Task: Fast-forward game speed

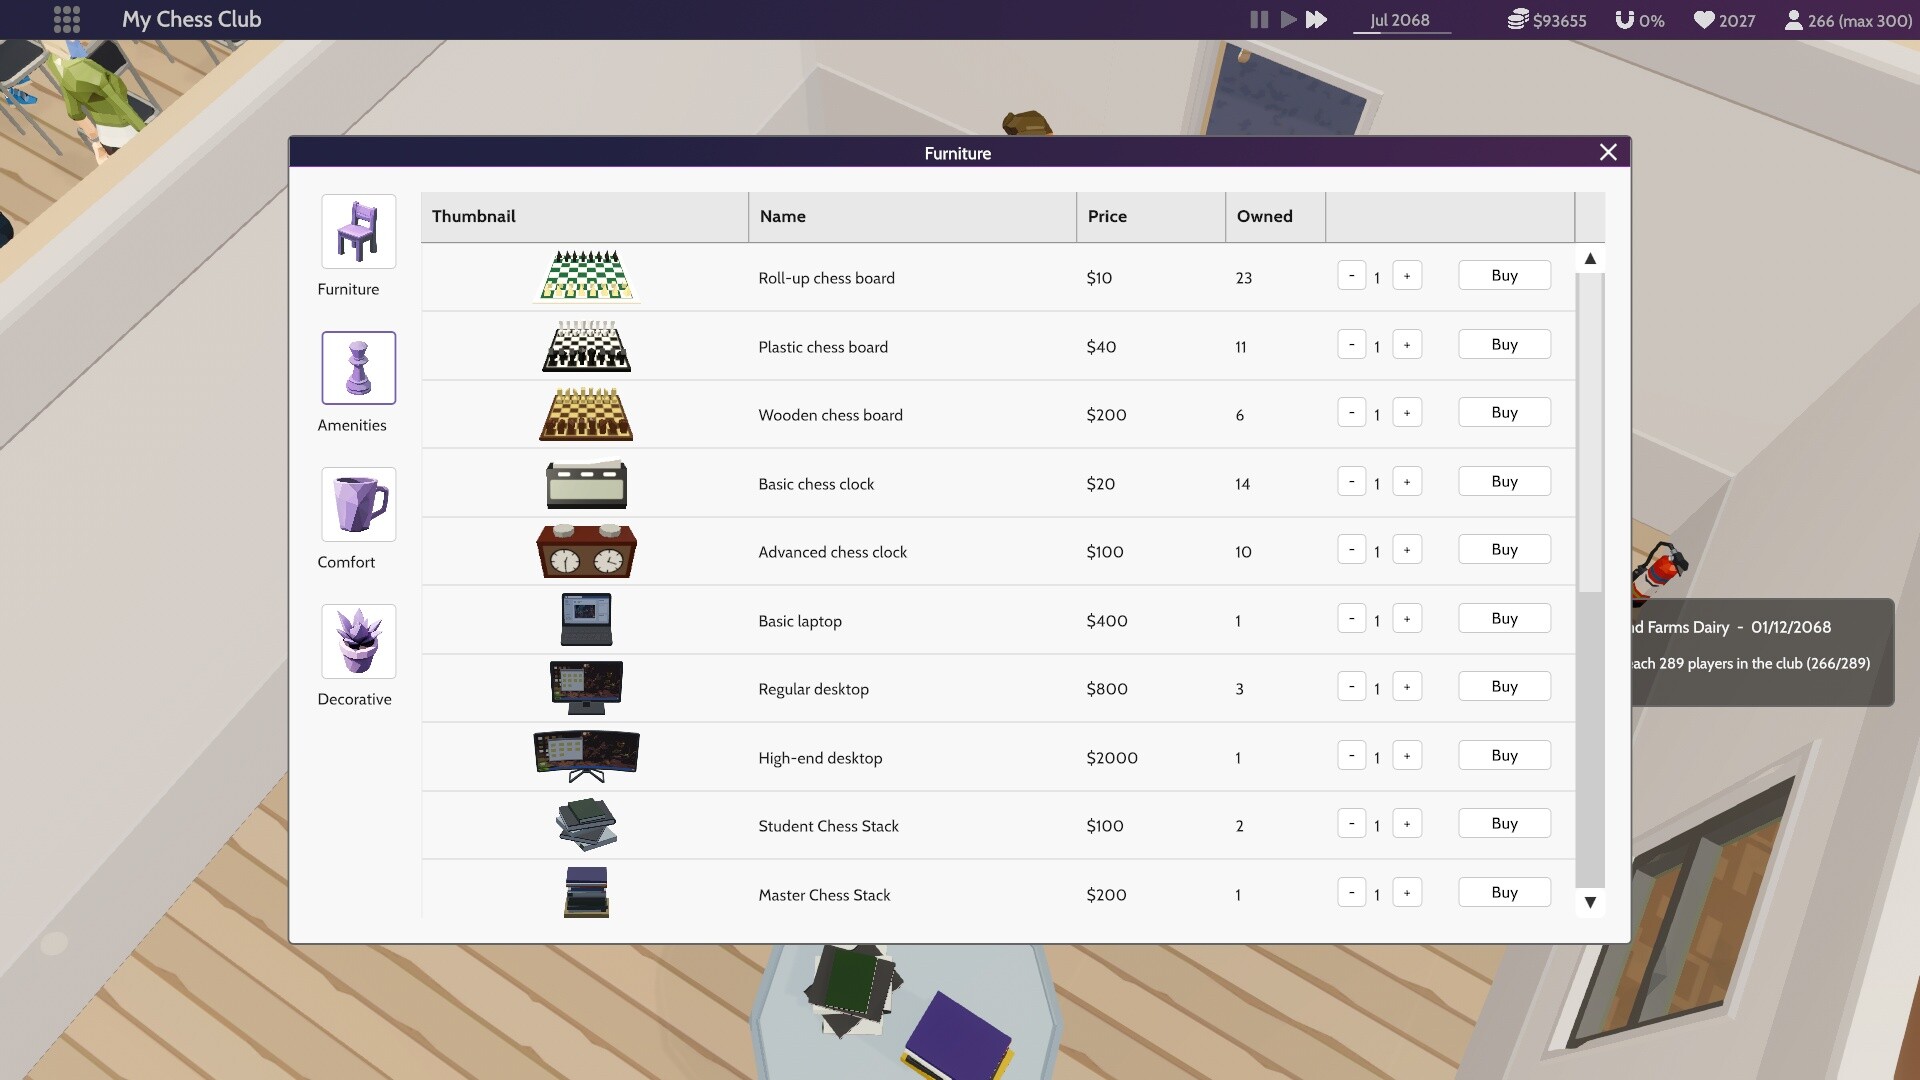Action: tap(1317, 19)
